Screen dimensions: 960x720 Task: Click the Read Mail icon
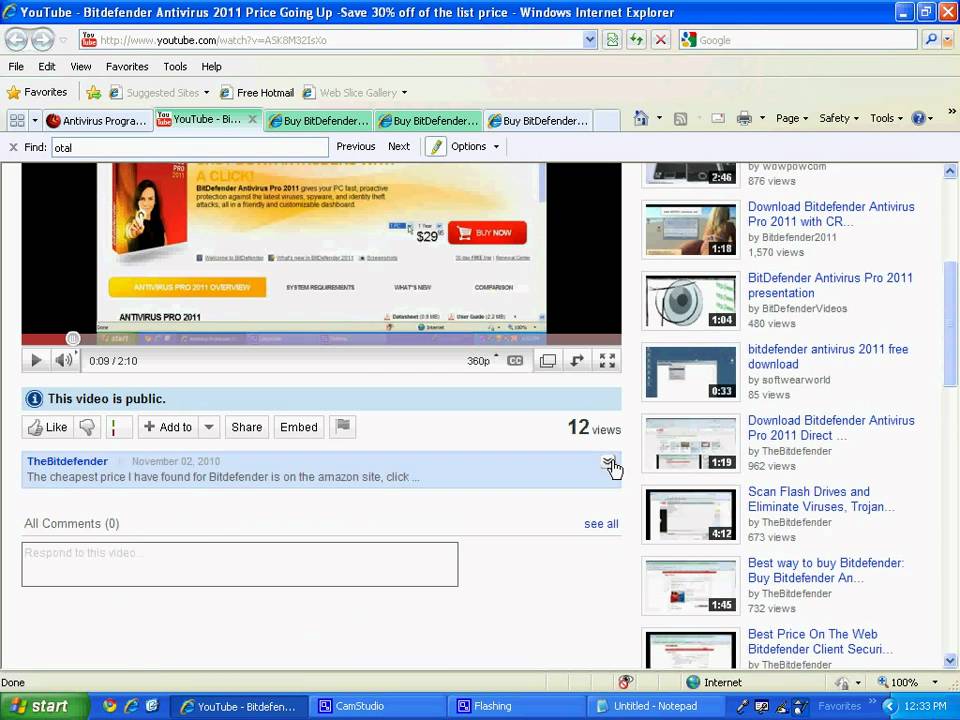[x=718, y=119]
